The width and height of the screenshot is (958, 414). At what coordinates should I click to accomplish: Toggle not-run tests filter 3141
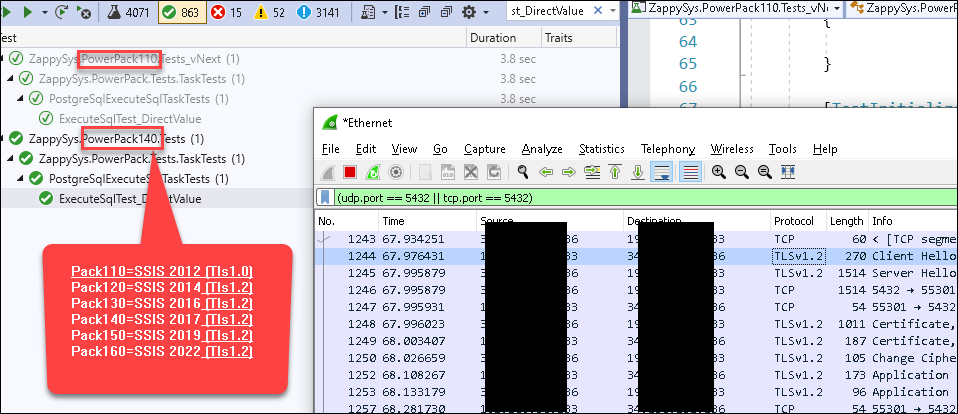tap(318, 12)
